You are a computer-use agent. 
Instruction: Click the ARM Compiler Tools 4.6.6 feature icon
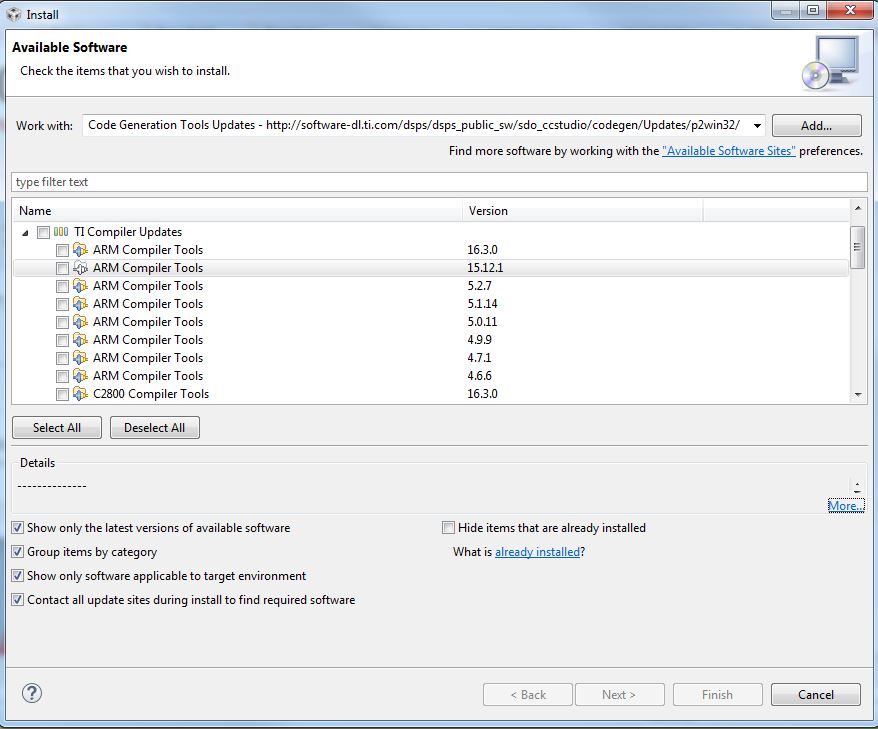point(80,375)
